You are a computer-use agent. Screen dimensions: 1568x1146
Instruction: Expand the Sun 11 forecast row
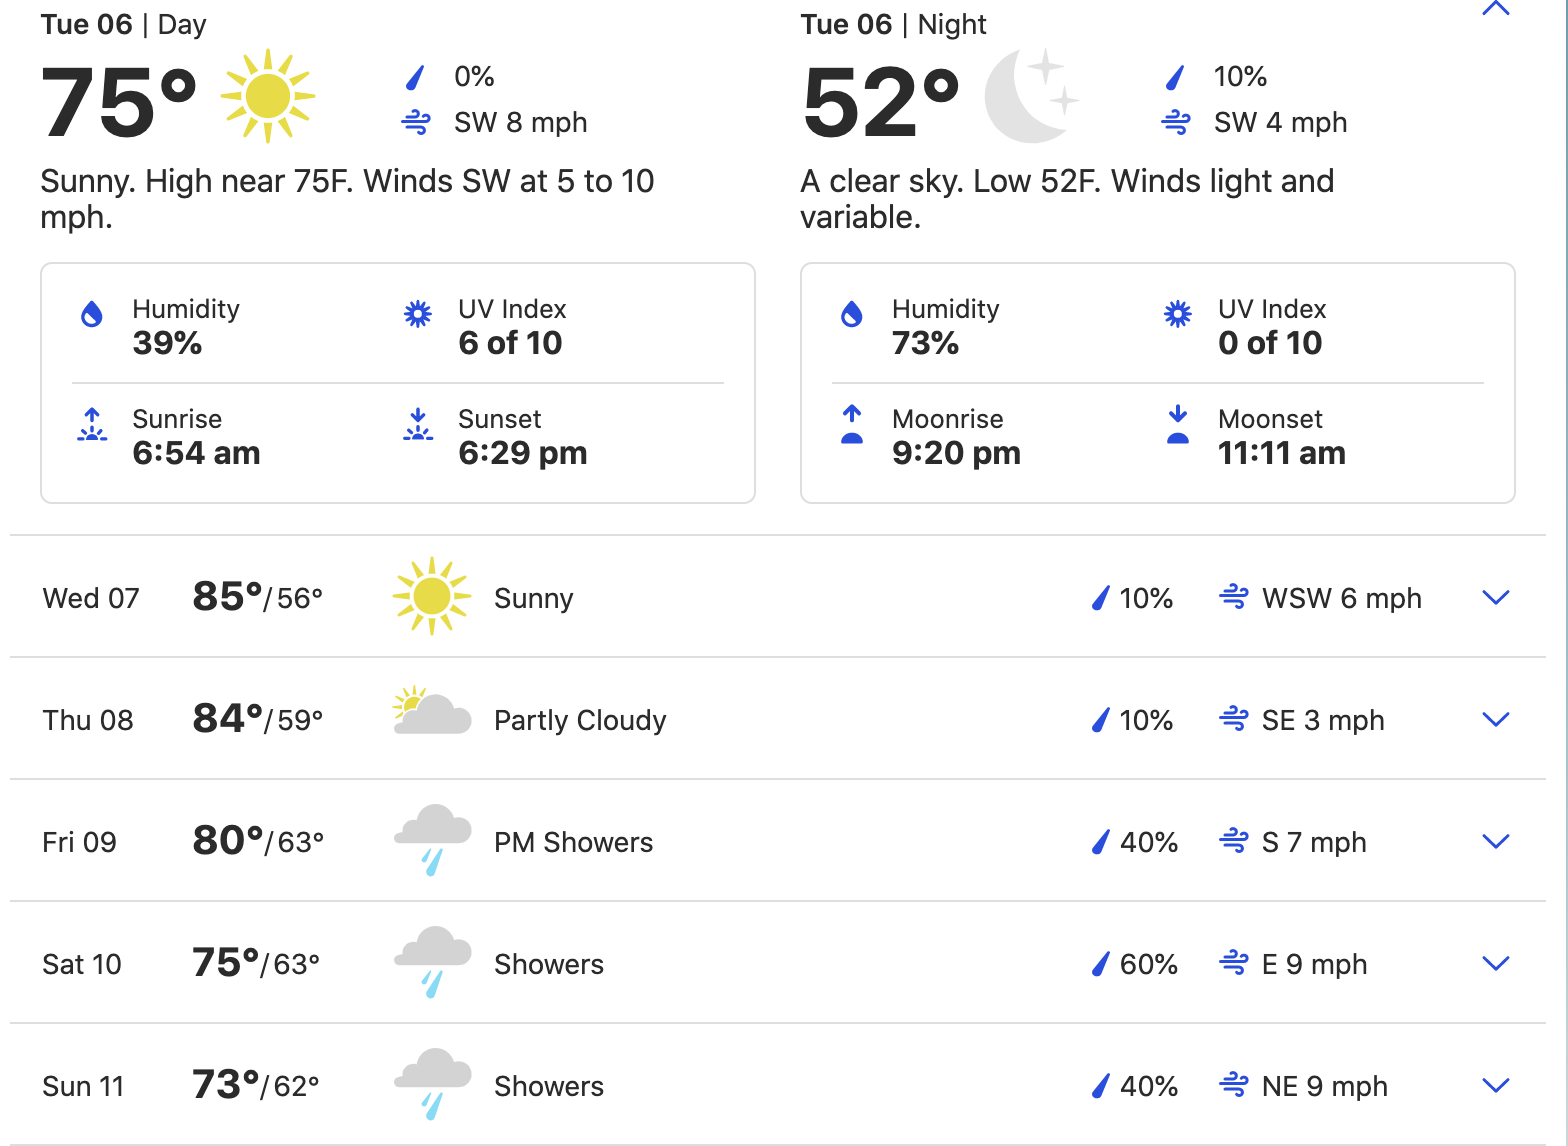tap(1495, 1086)
